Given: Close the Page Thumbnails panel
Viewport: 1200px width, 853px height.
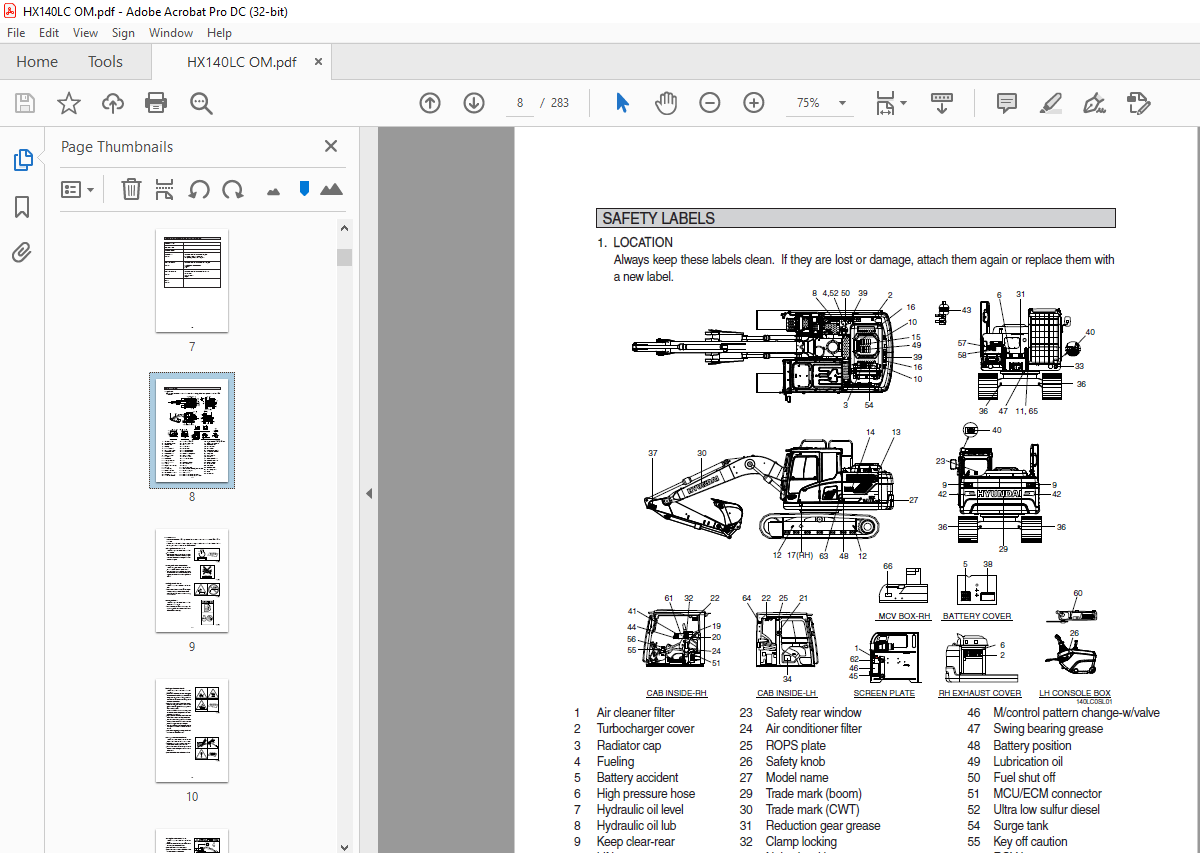Looking at the screenshot, I should pyautogui.click(x=331, y=146).
